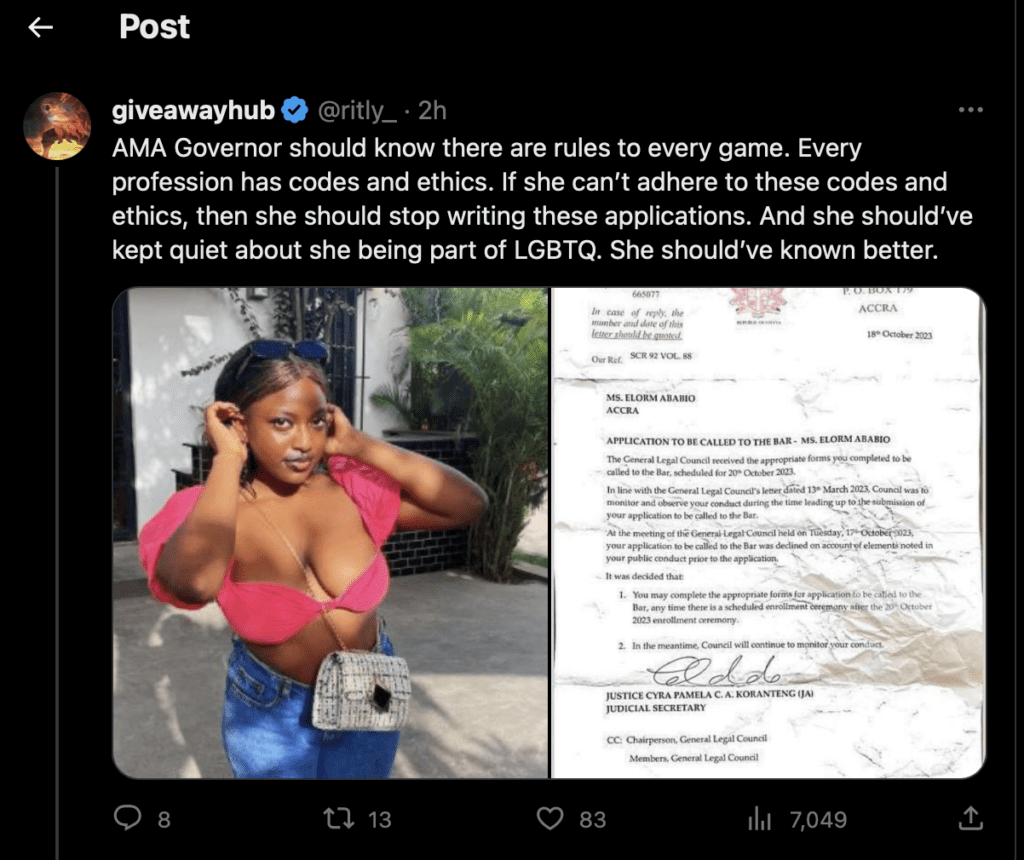1024x860 pixels.
Task: View post analytics bar chart icon
Action: [x=760, y=818]
